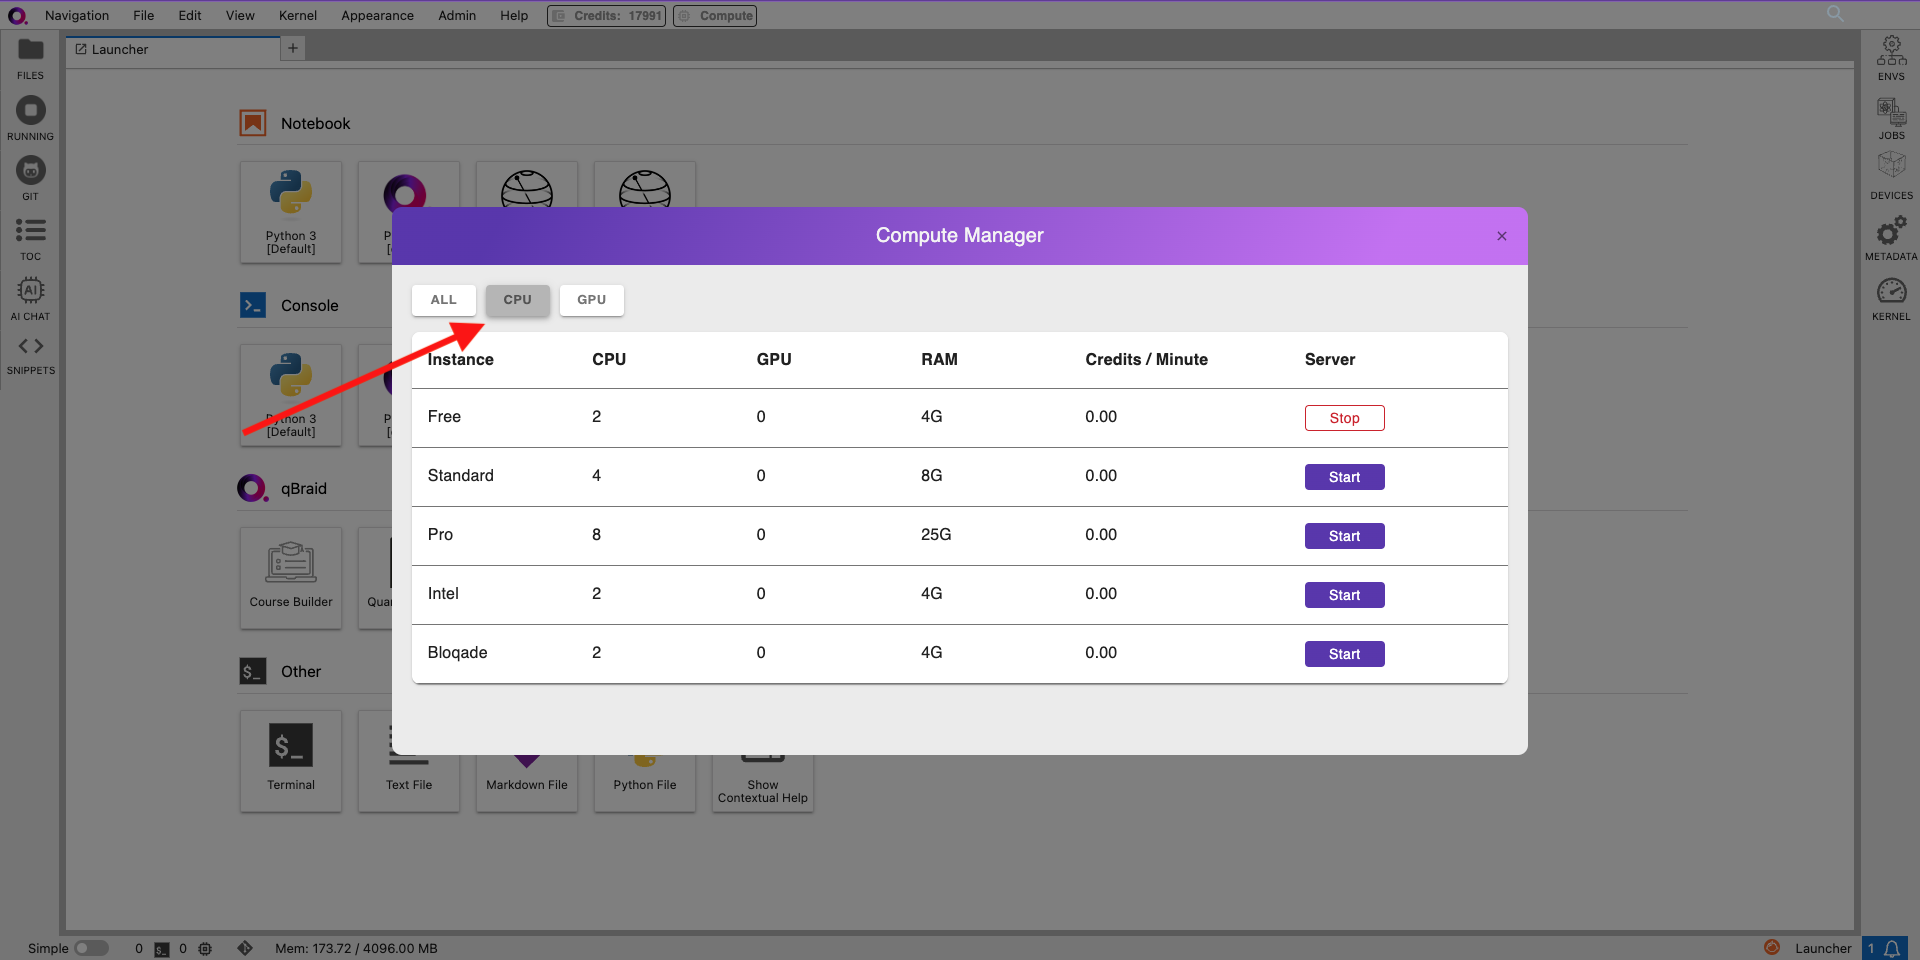
Task: Open the Kernel menu
Action: (x=298, y=15)
